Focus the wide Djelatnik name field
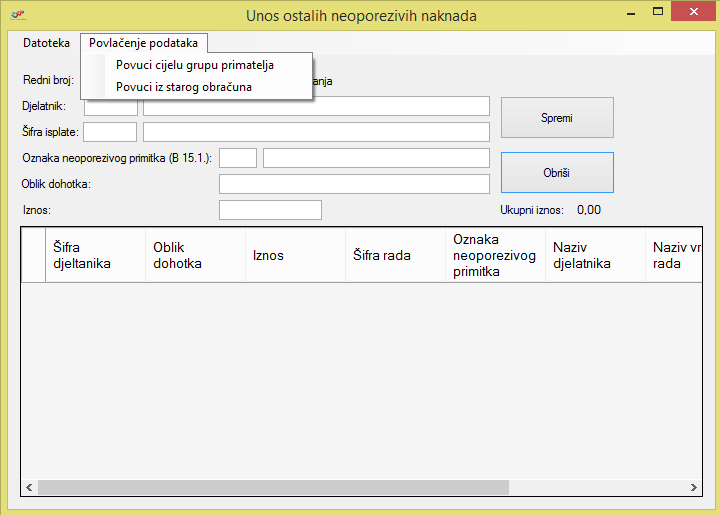The width and height of the screenshot is (720, 515). coord(316,106)
